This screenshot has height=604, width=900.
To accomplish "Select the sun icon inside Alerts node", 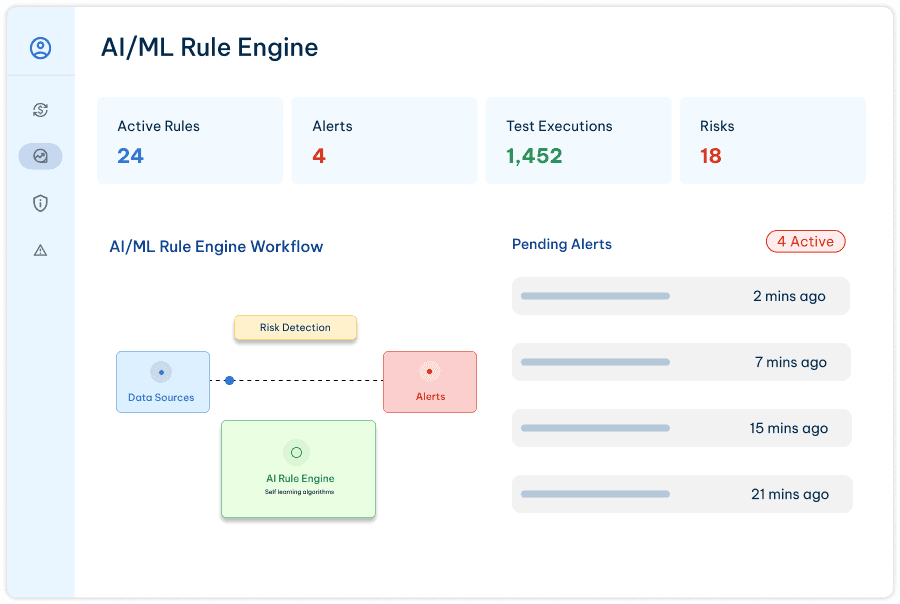I will pos(429,370).
